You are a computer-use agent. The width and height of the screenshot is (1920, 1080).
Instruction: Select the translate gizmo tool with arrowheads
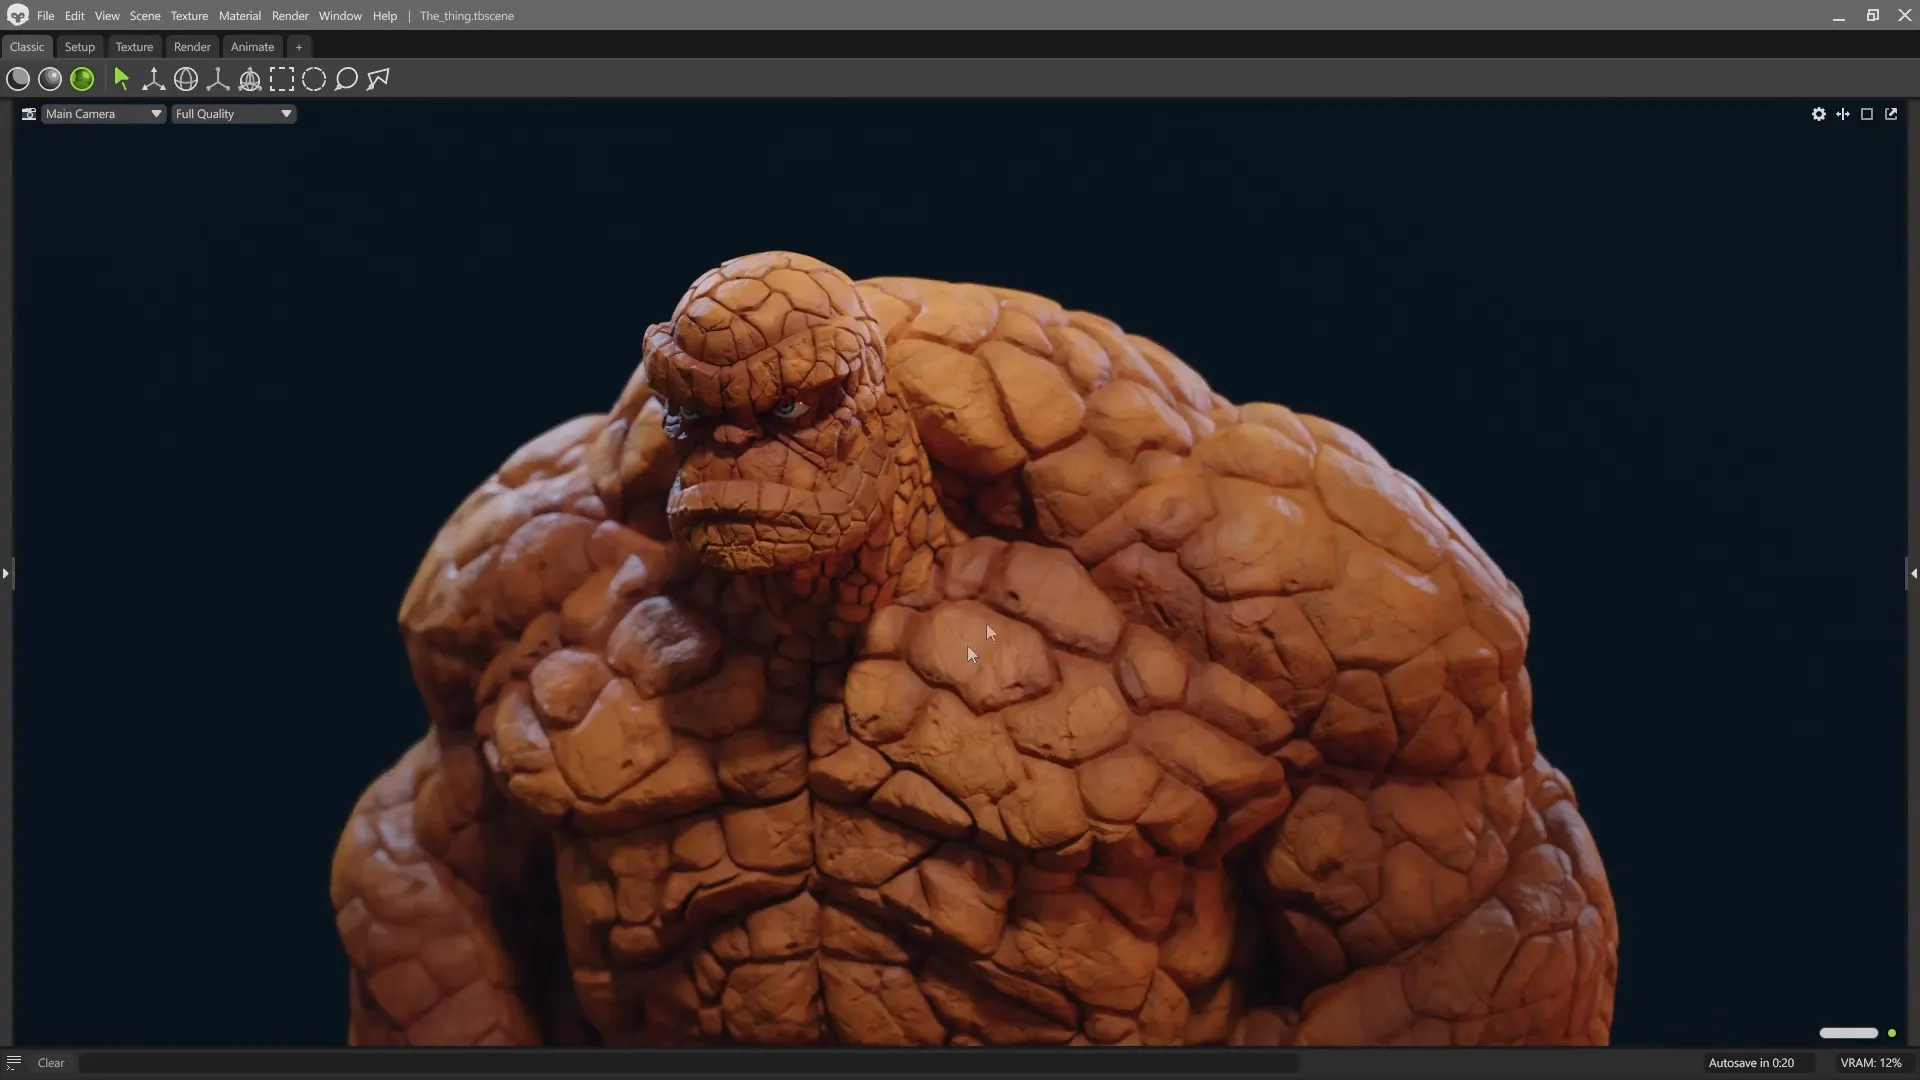pos(154,79)
